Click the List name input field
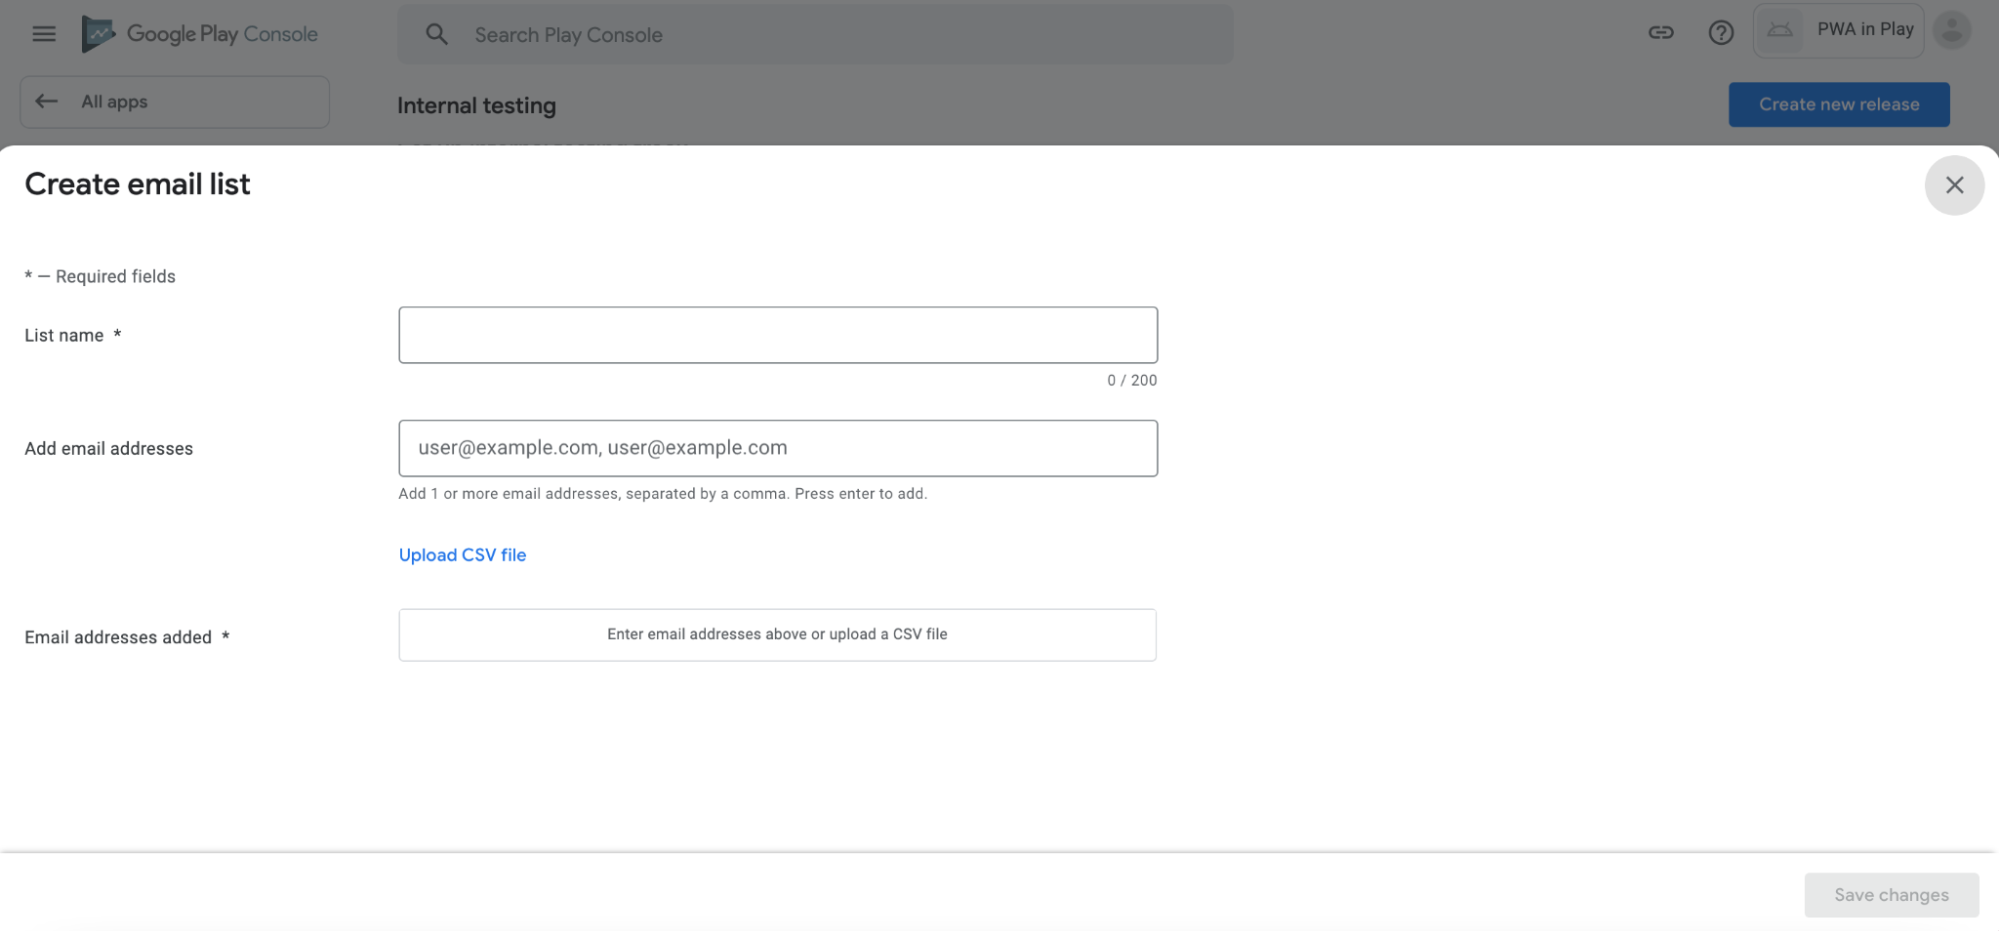This screenshot has height=932, width=1999. [777, 334]
